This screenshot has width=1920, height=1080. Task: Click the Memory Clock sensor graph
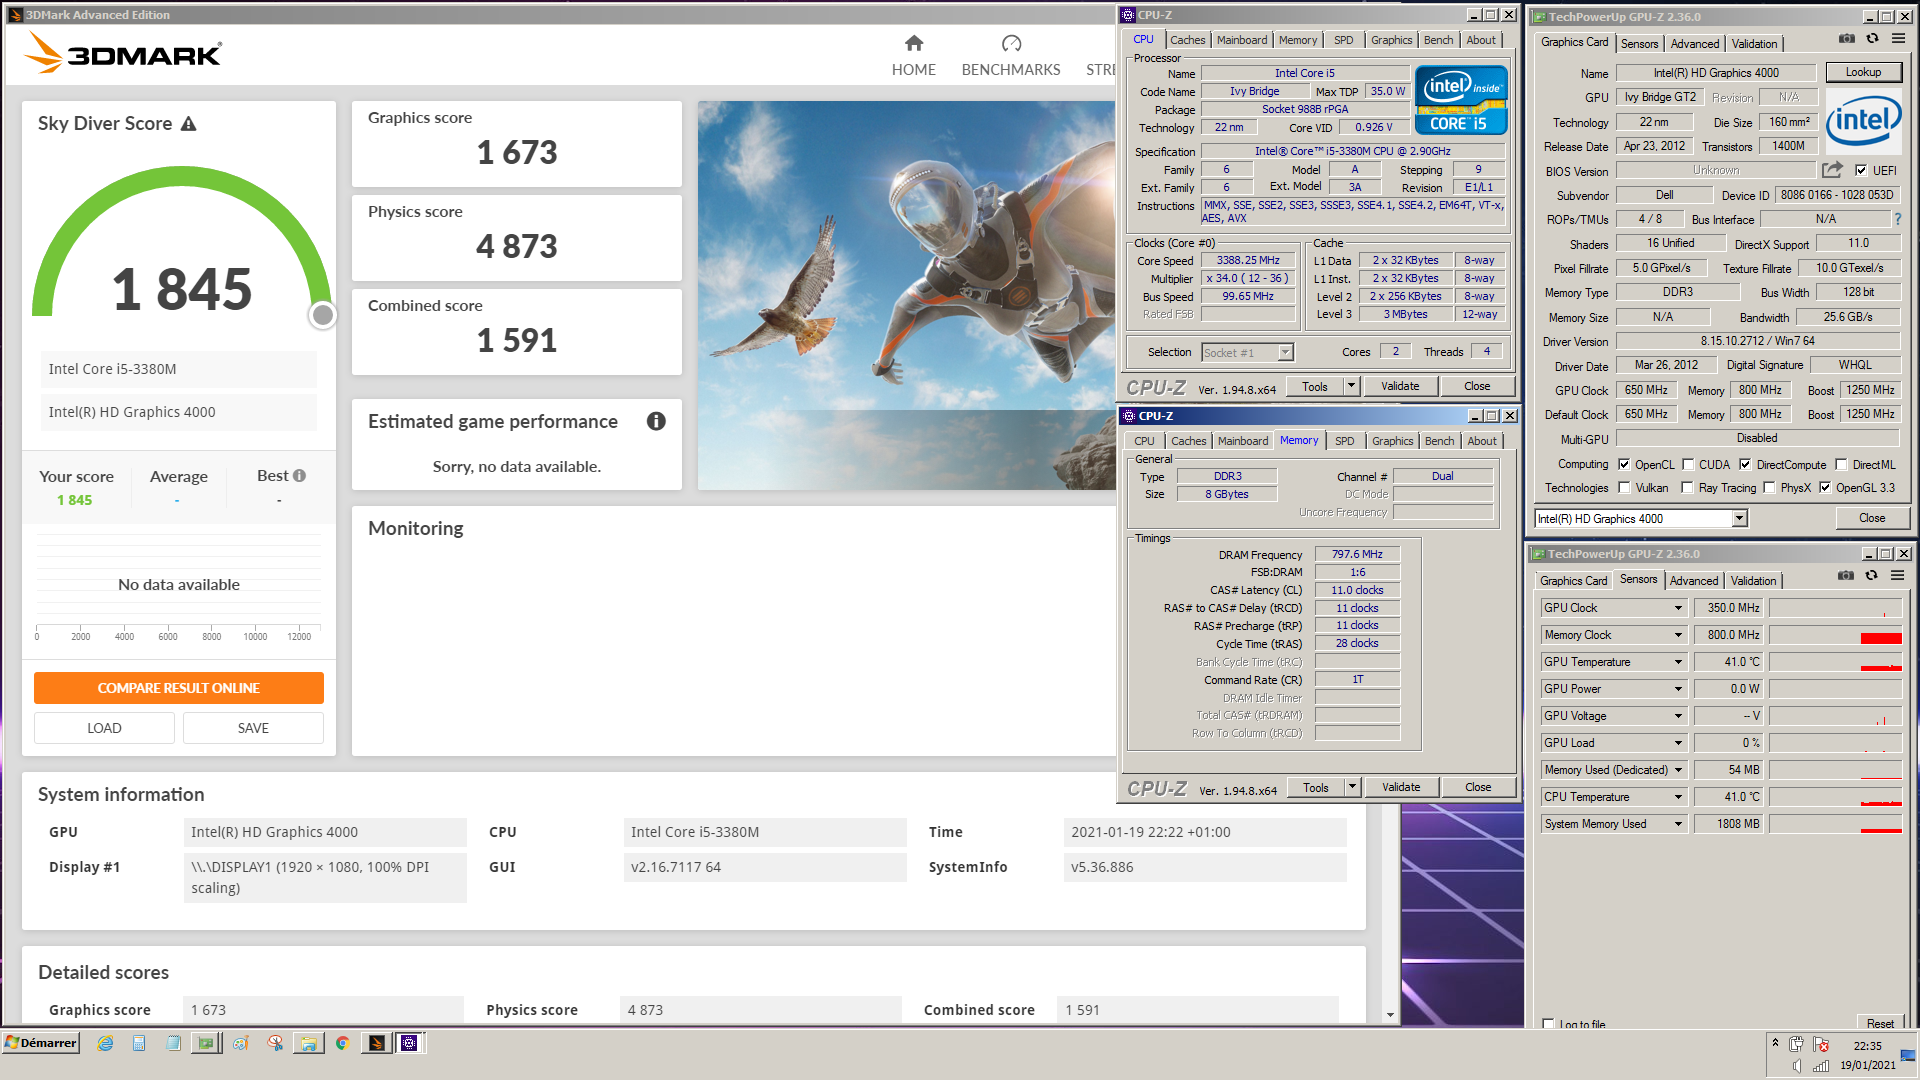(x=1835, y=635)
